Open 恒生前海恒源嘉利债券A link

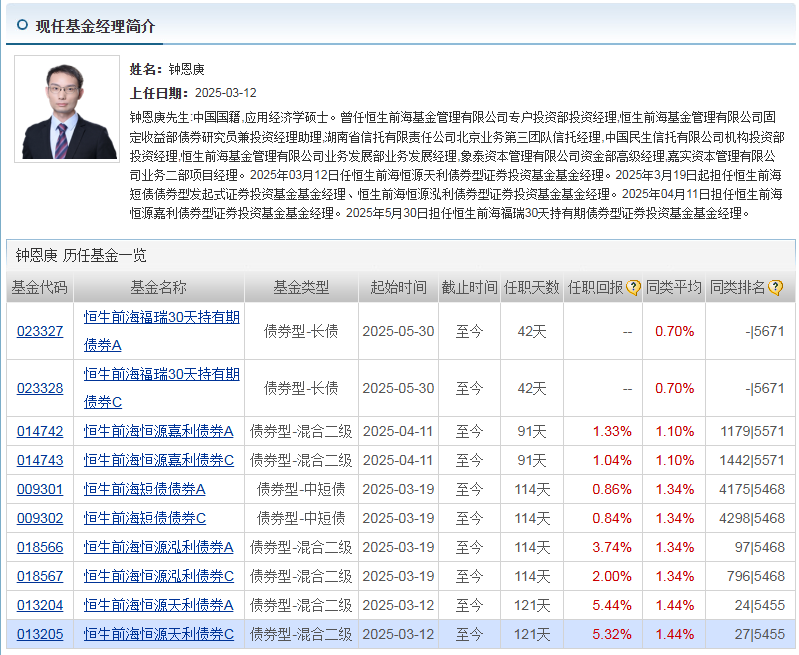pos(158,431)
